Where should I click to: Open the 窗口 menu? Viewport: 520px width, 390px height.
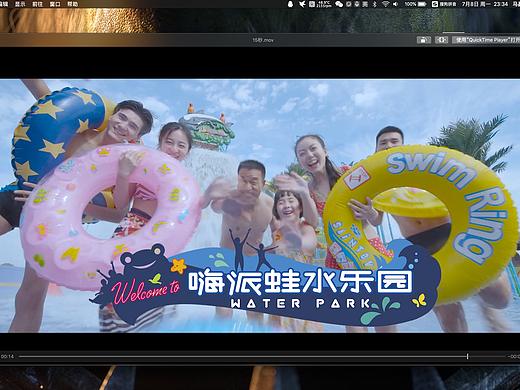(55, 4)
